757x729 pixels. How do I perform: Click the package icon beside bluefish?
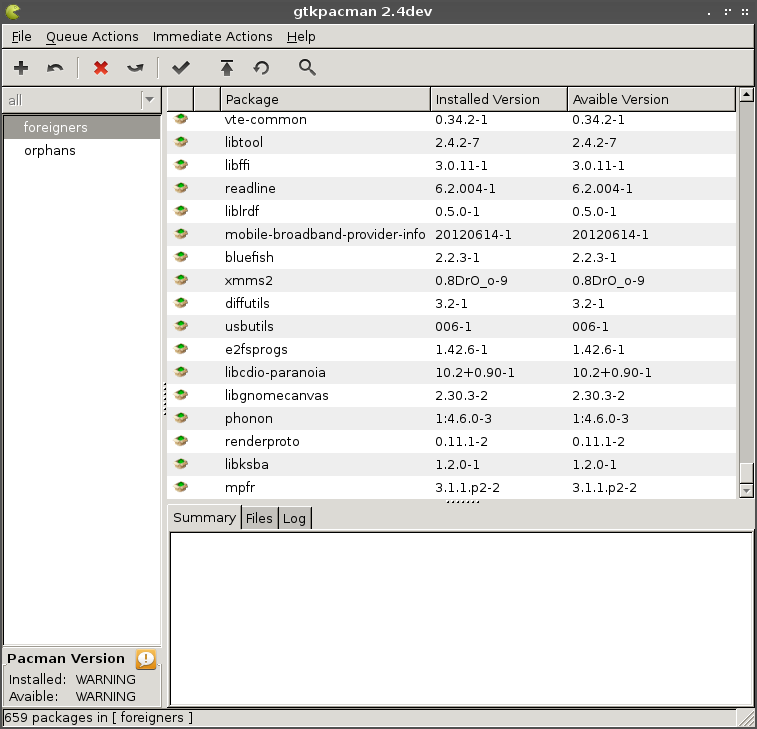tap(181, 257)
